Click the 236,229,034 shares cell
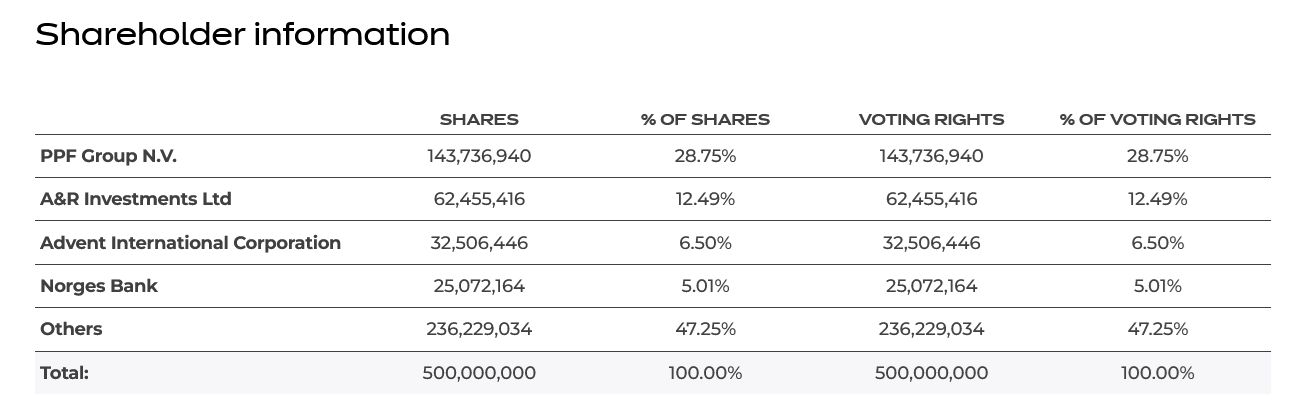The image size is (1303, 409). [x=479, y=329]
